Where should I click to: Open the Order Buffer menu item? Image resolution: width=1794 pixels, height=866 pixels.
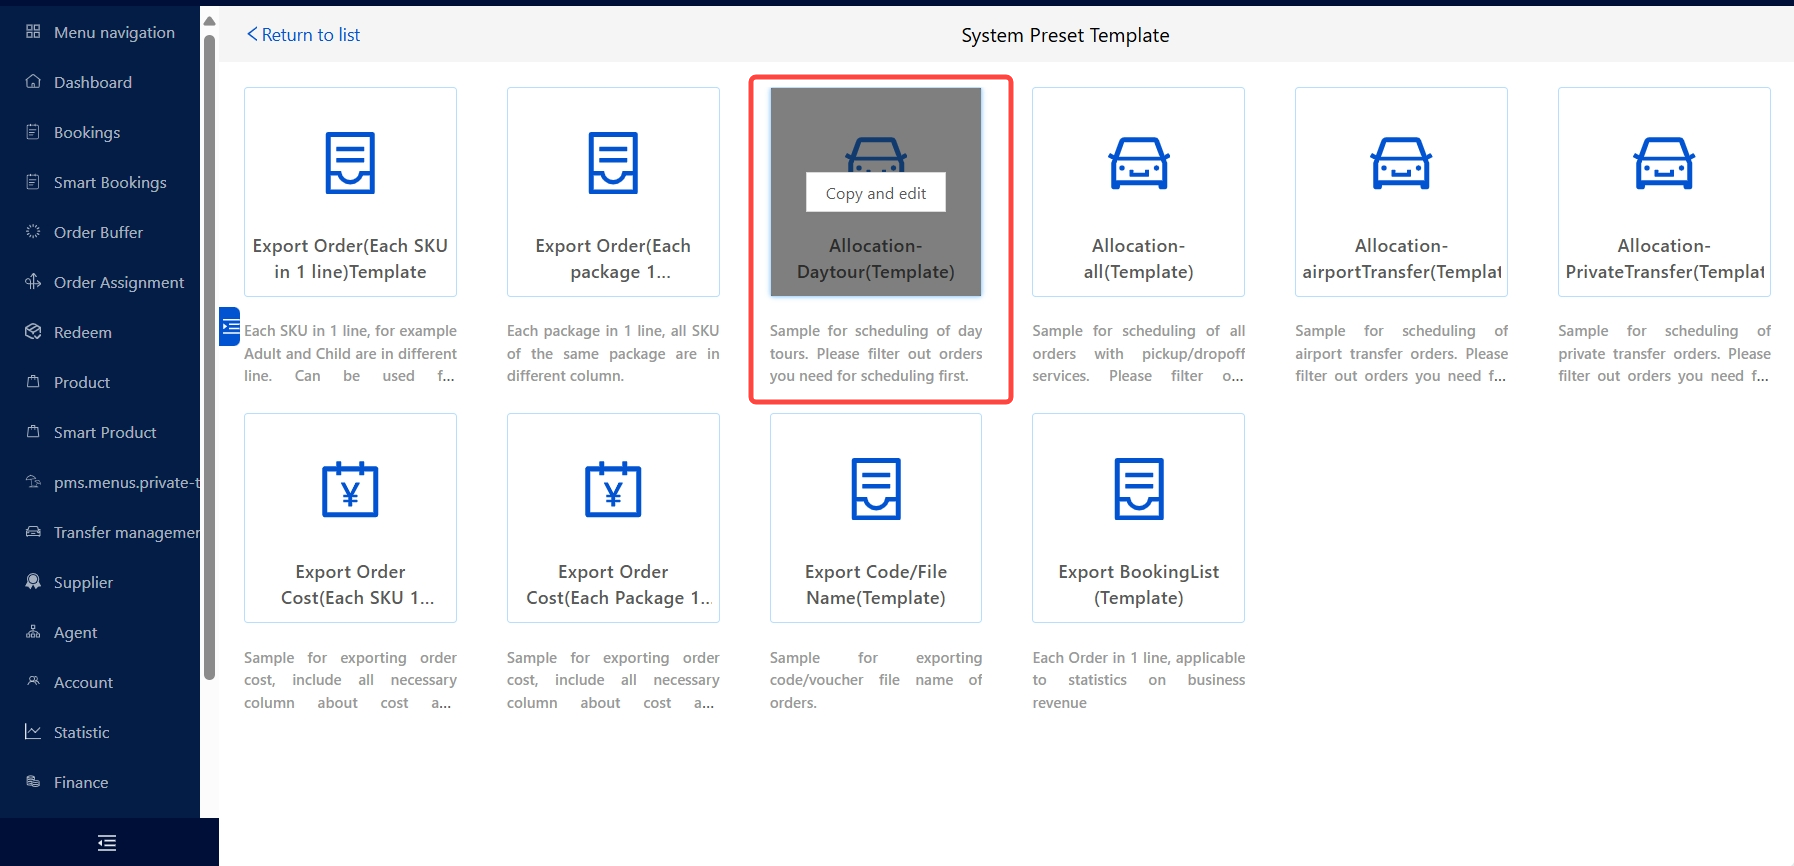(98, 232)
